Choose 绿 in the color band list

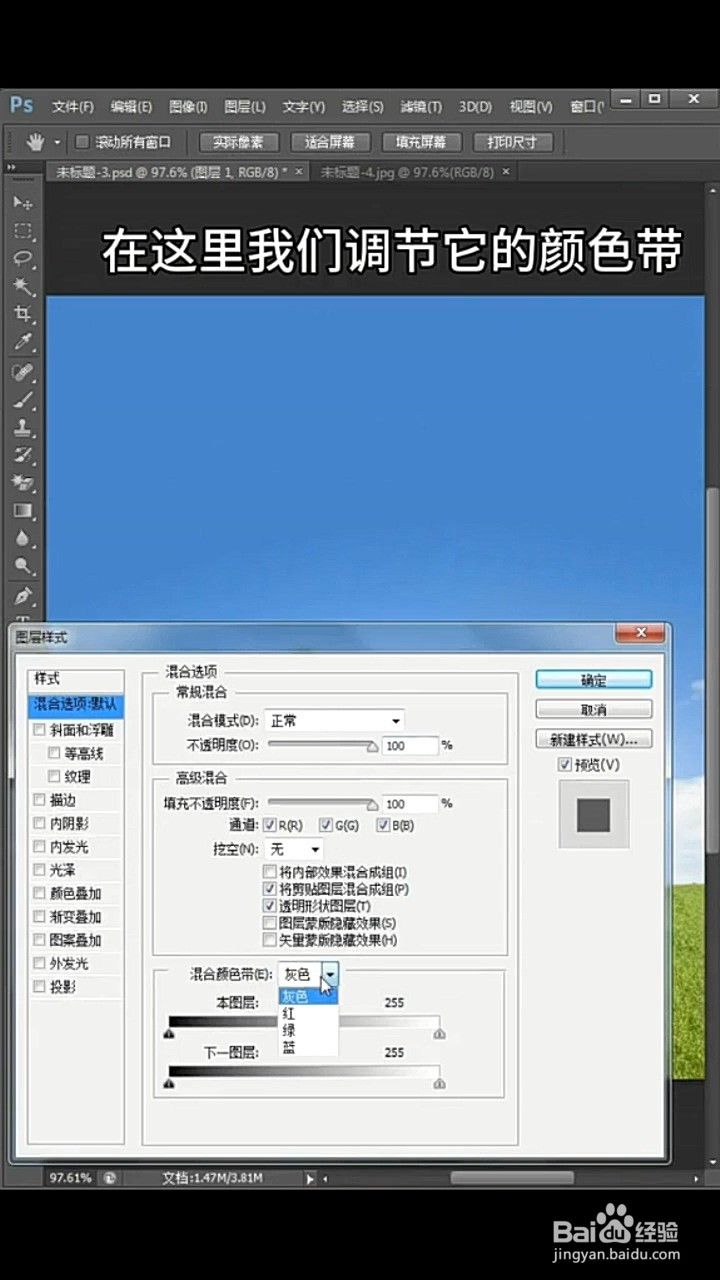[x=309, y=1030]
